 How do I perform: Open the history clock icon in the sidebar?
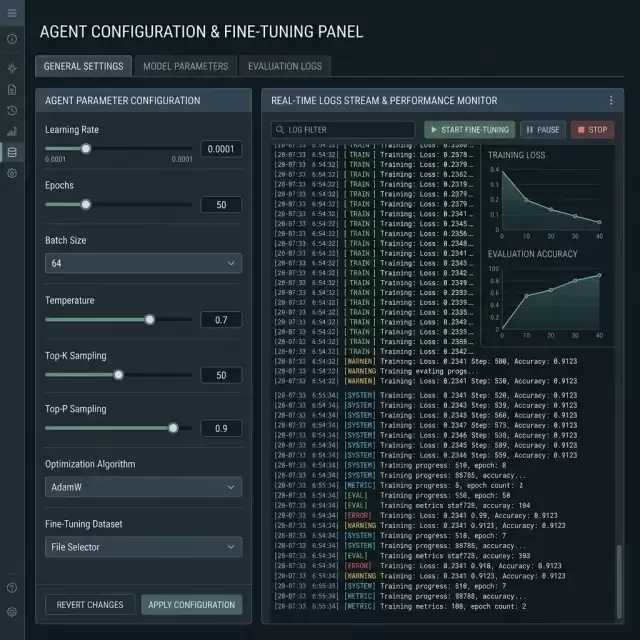click(12, 110)
